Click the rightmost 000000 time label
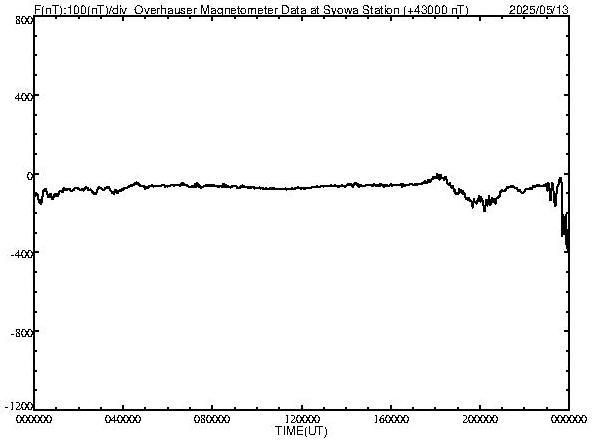The height and width of the screenshot is (440, 592). (569, 419)
